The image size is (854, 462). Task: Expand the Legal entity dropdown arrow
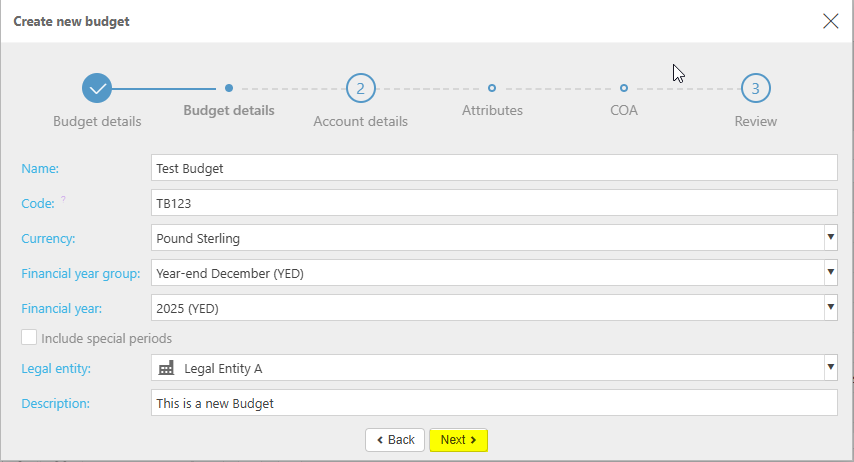[x=829, y=368]
